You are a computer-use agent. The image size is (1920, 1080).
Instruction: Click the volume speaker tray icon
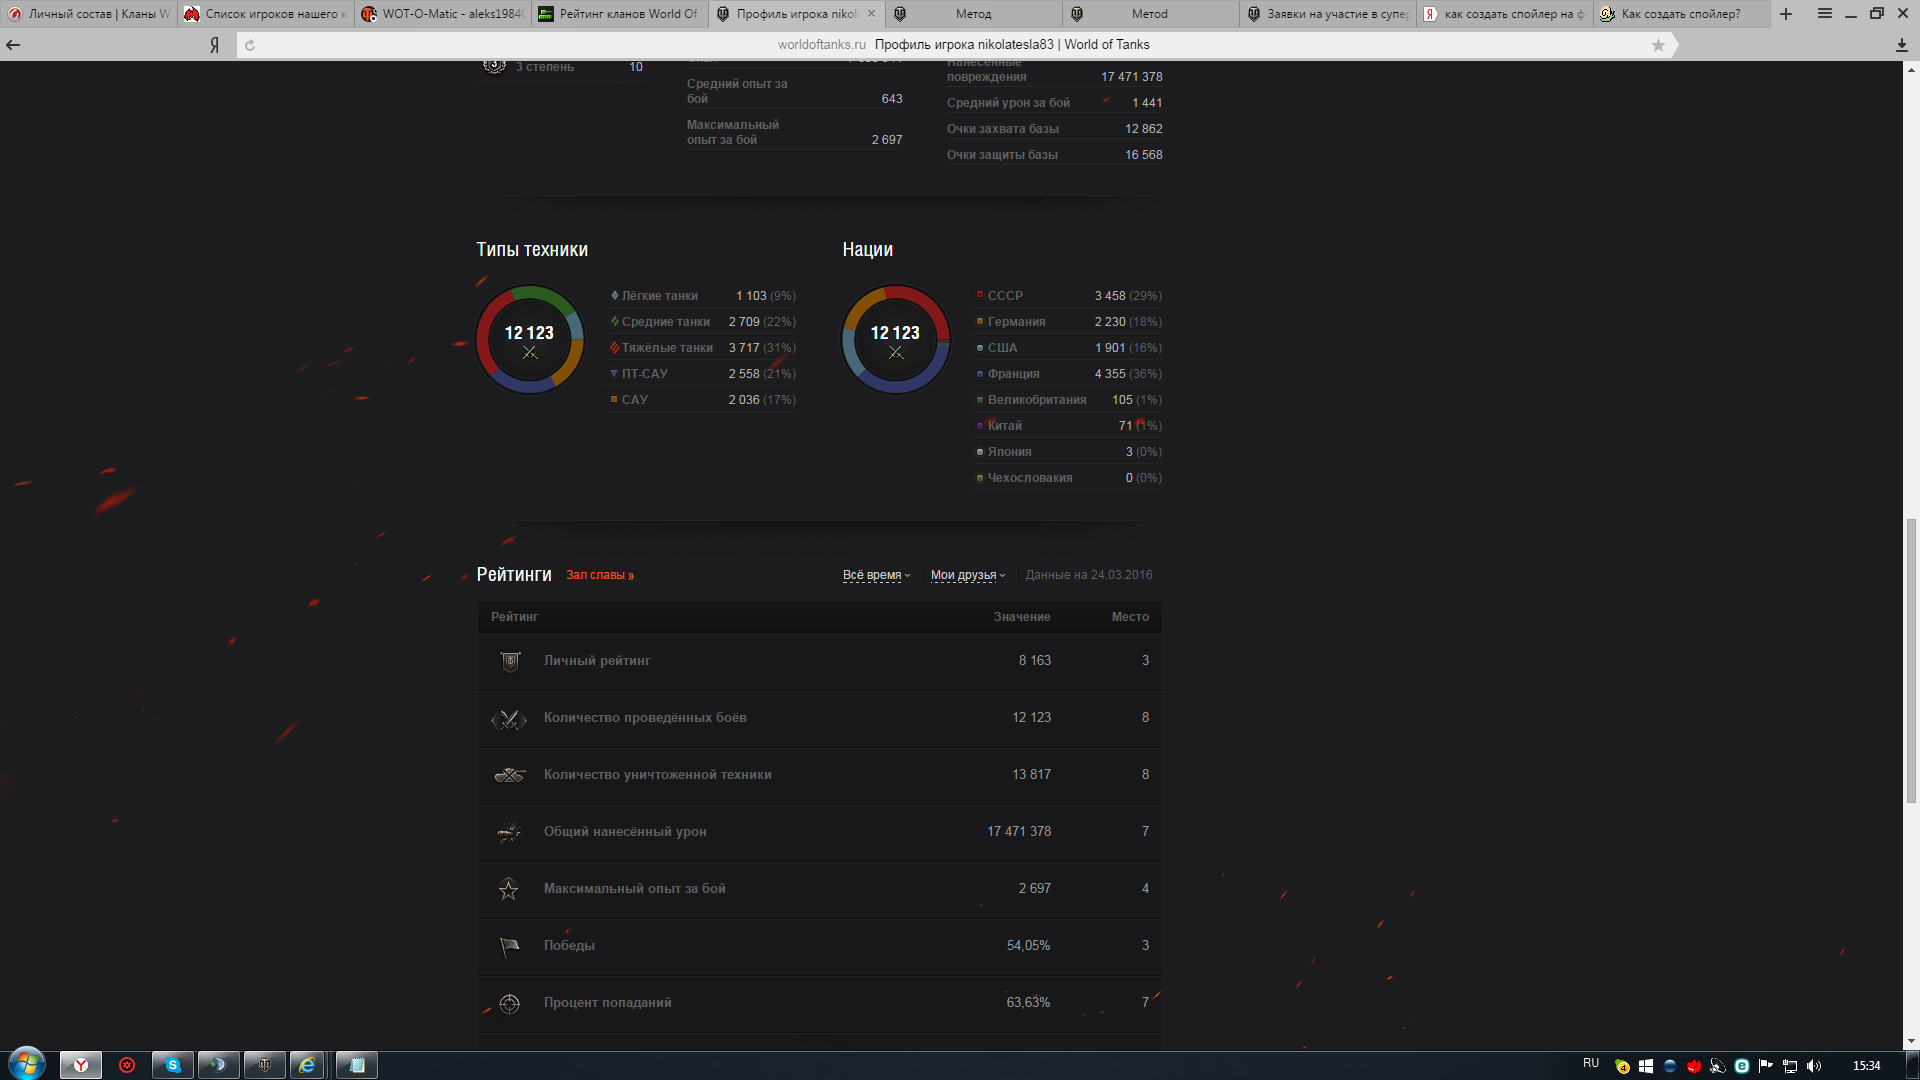(x=1814, y=1066)
